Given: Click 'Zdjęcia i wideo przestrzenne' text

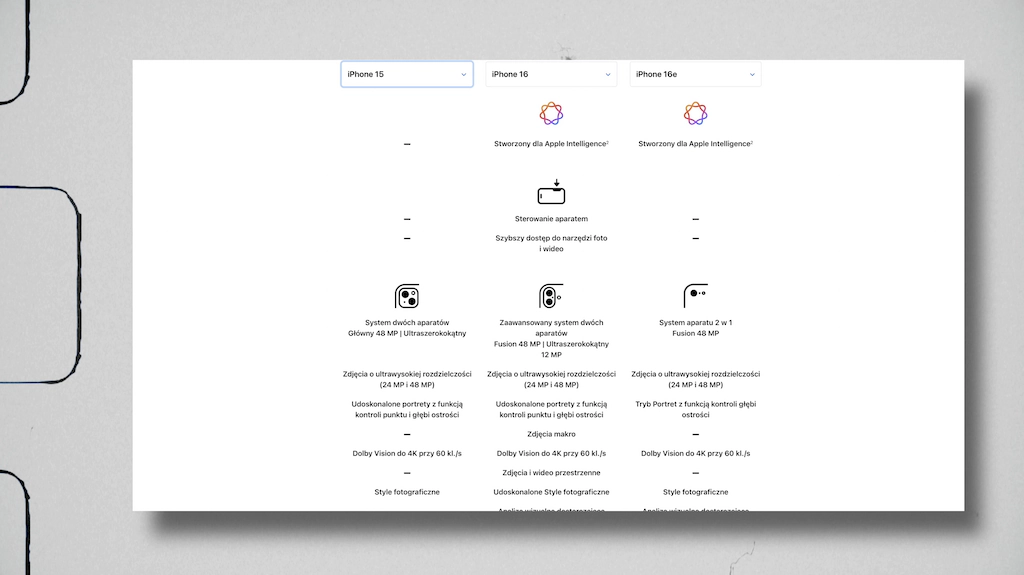Looking at the screenshot, I should click(551, 472).
